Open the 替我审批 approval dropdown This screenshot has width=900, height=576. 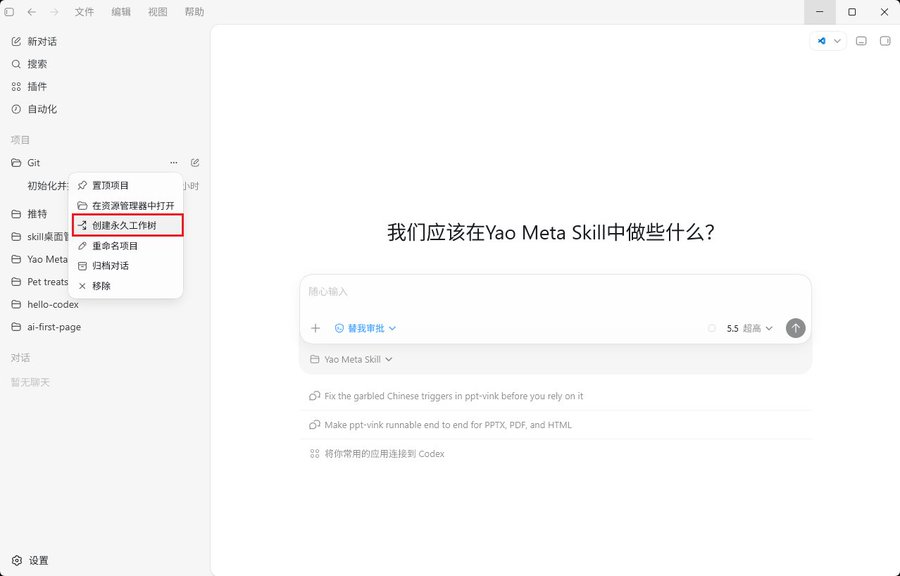[365, 328]
